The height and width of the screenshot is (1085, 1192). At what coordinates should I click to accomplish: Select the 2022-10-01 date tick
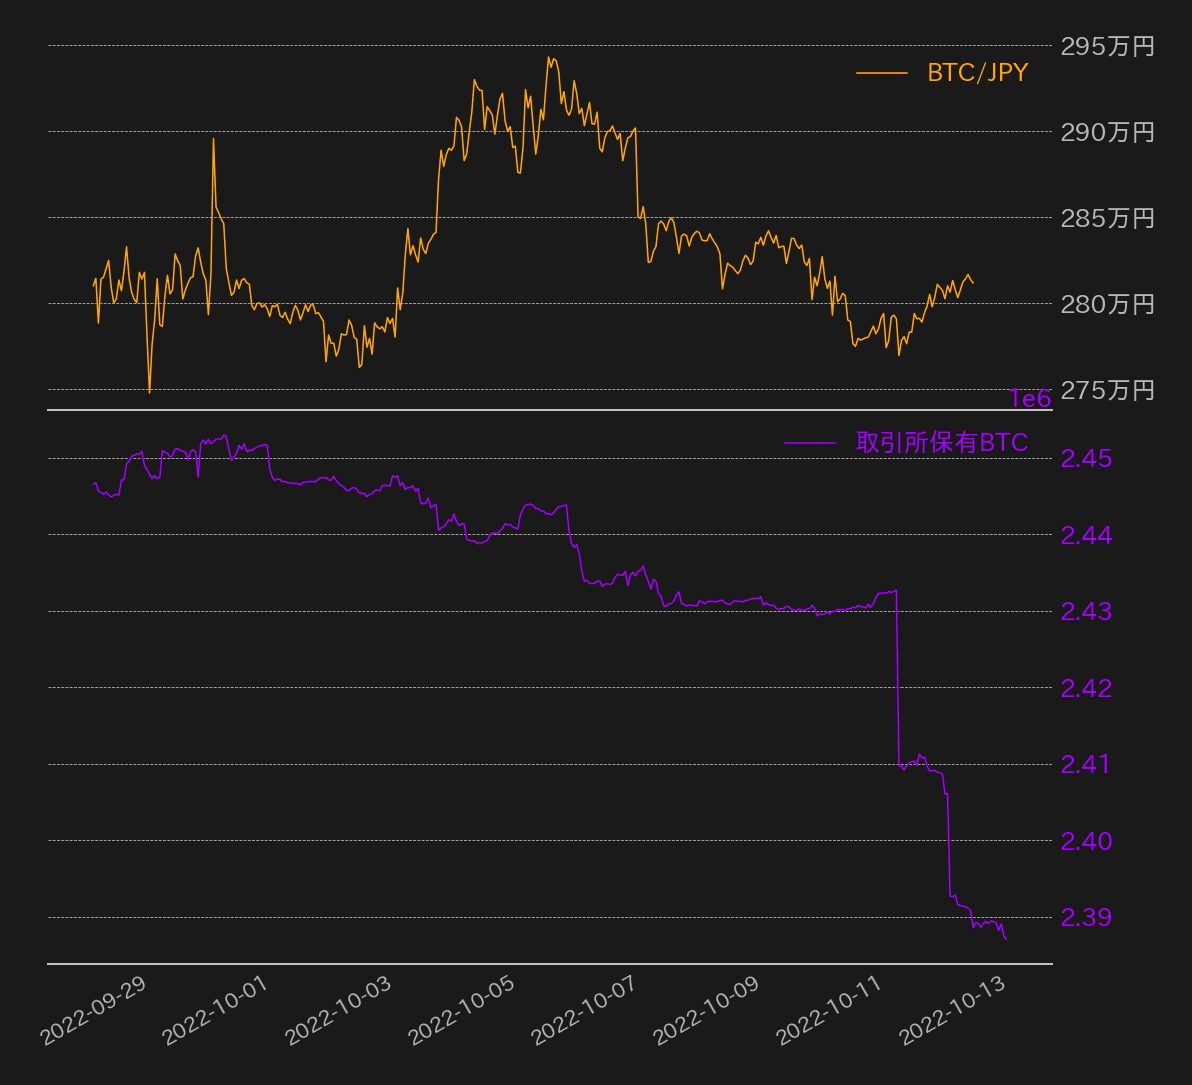point(217,1010)
